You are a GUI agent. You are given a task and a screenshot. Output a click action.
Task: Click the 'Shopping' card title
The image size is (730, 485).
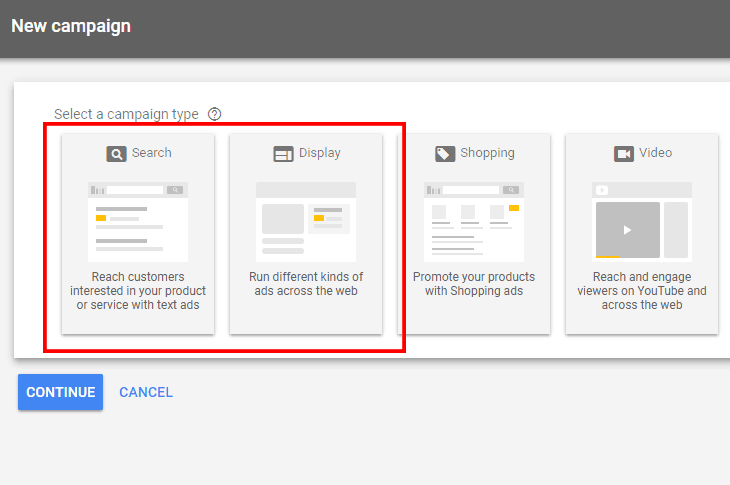487,153
